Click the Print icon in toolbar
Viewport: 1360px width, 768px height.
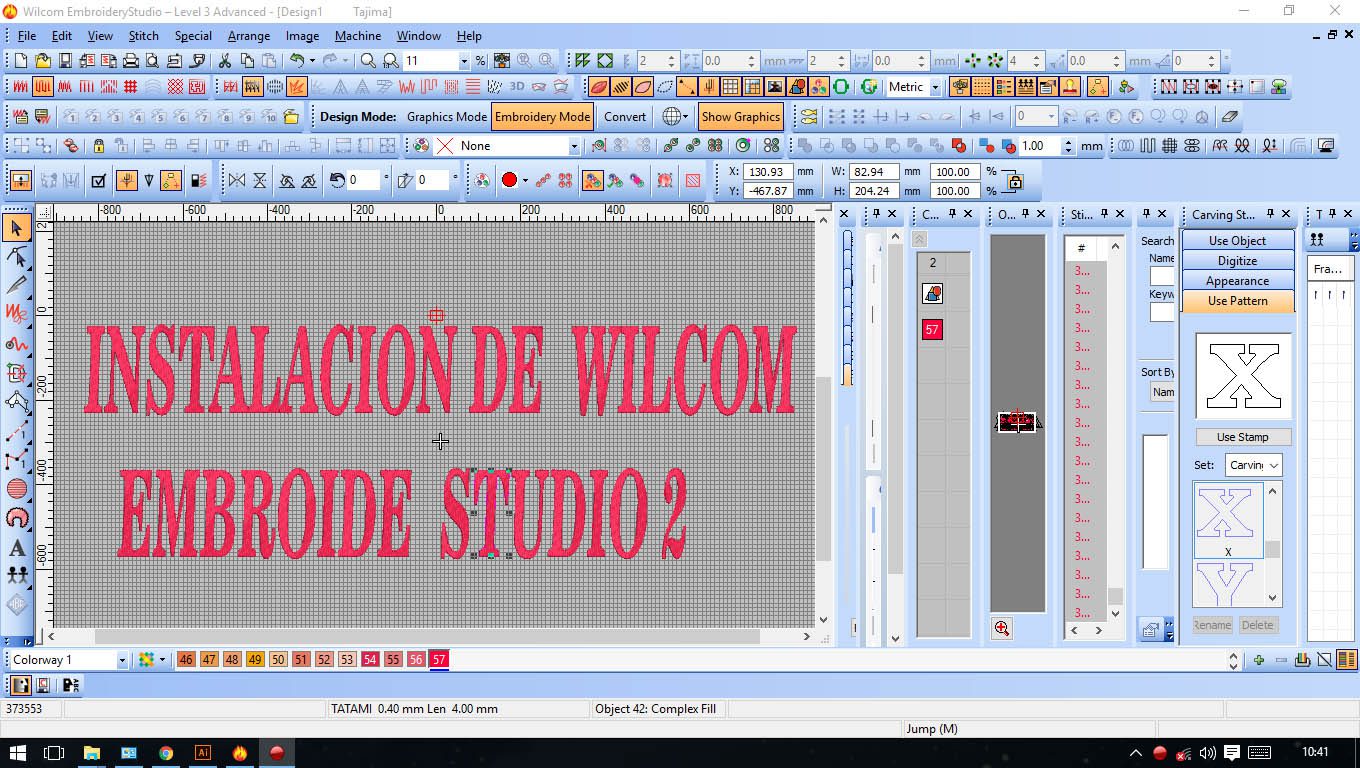coord(131,61)
